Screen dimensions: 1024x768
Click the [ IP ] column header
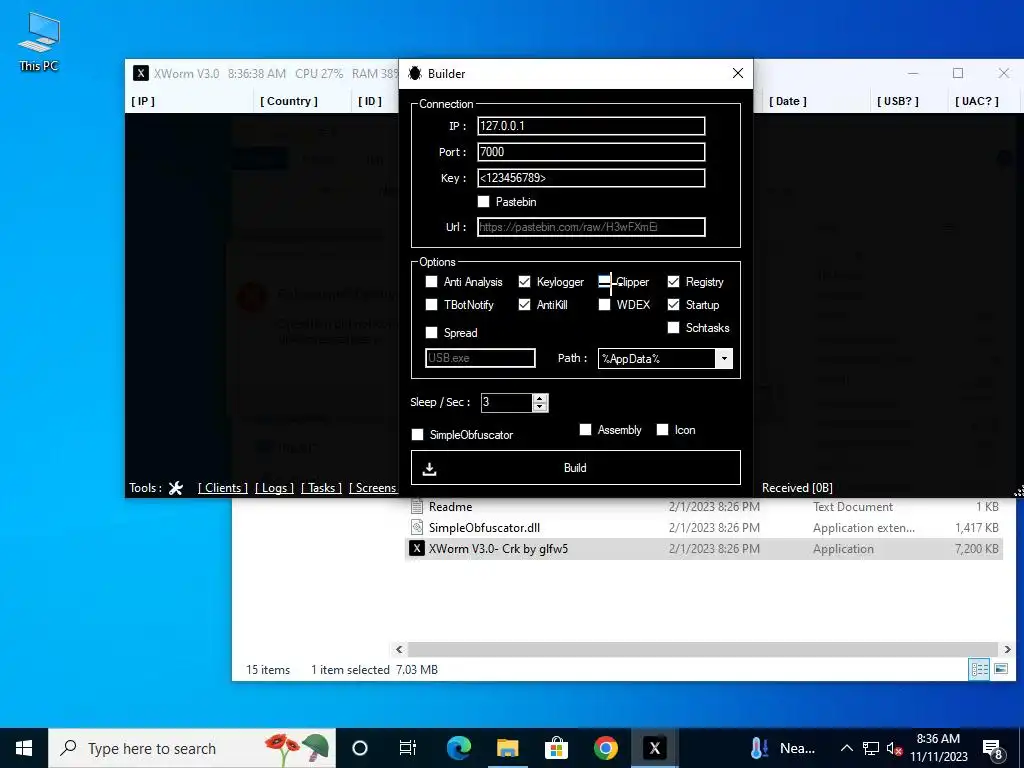tap(143, 101)
